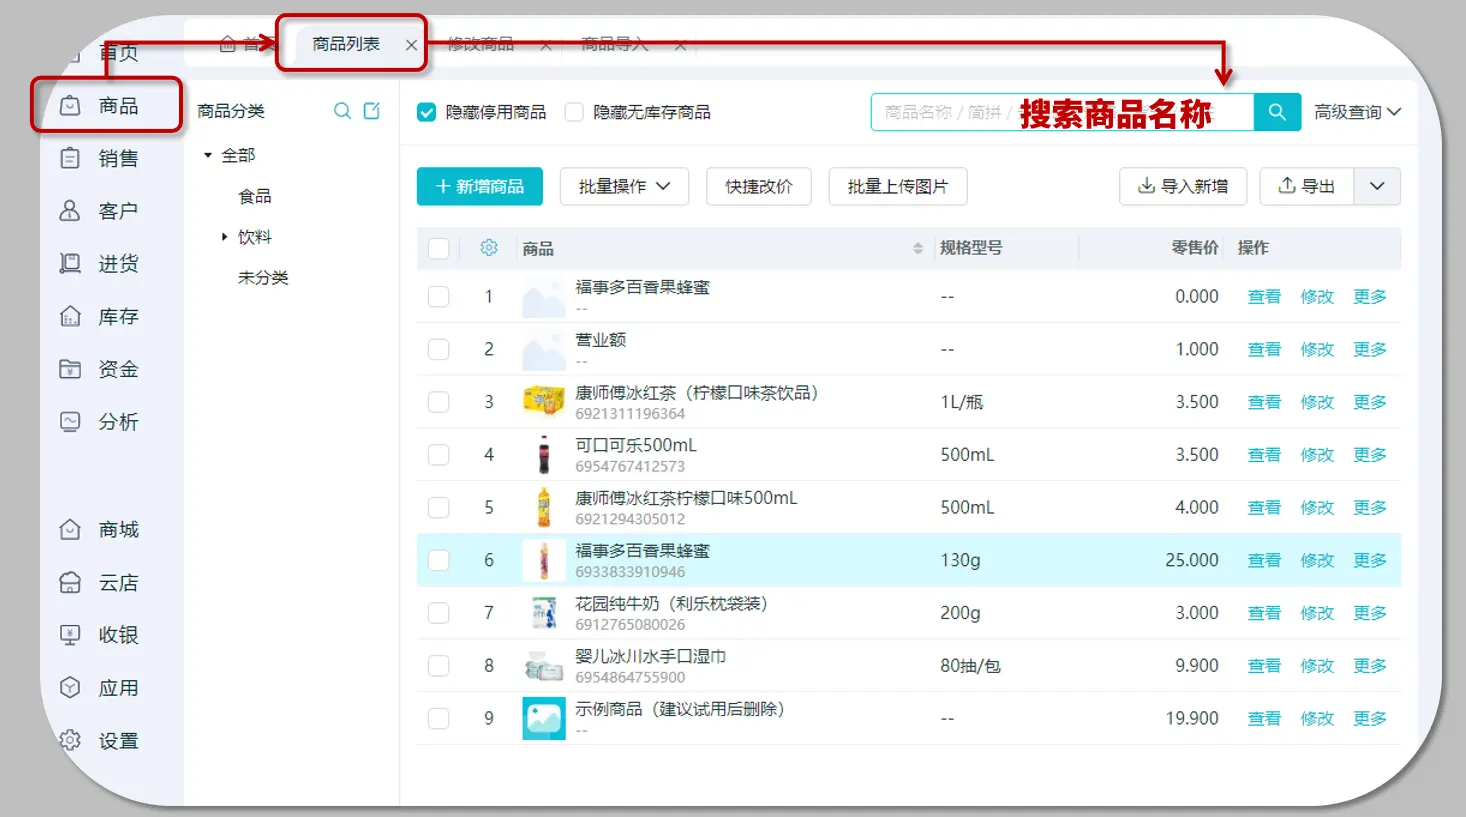1466x817 pixels.
Task: Search within 商品分类 using magnifier icon
Action: coord(342,111)
